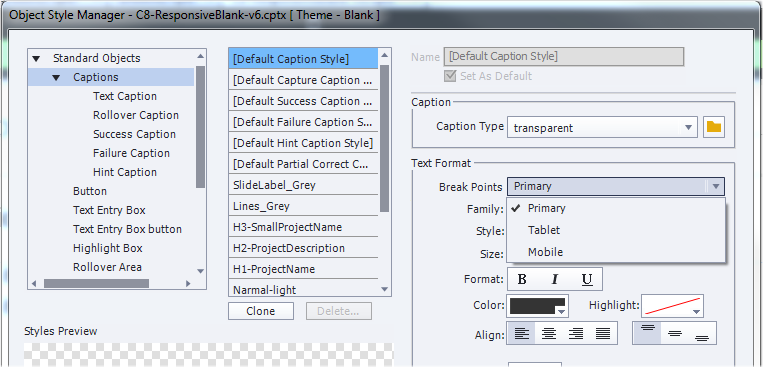The height and width of the screenshot is (367, 763).
Task: Select [Default Capture Caption style entry
Action: pos(303,80)
